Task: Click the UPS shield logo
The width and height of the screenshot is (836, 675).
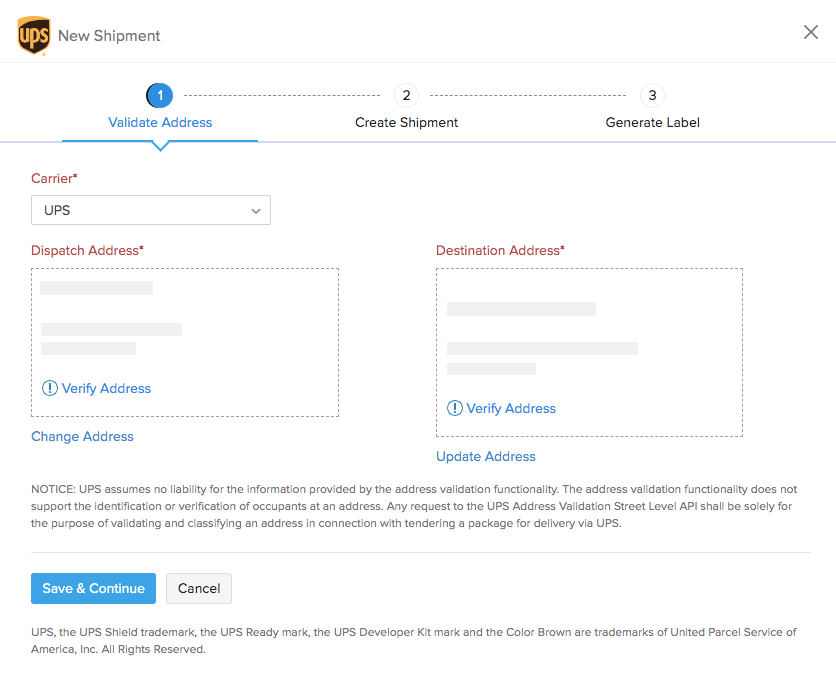Action: click(34, 35)
